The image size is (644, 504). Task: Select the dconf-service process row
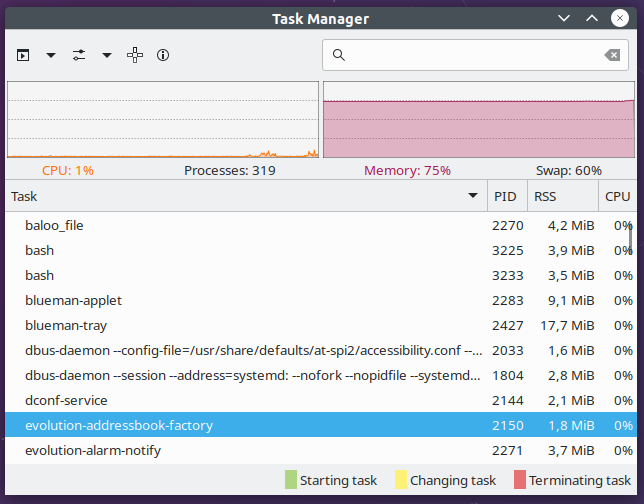pyautogui.click(x=321, y=400)
